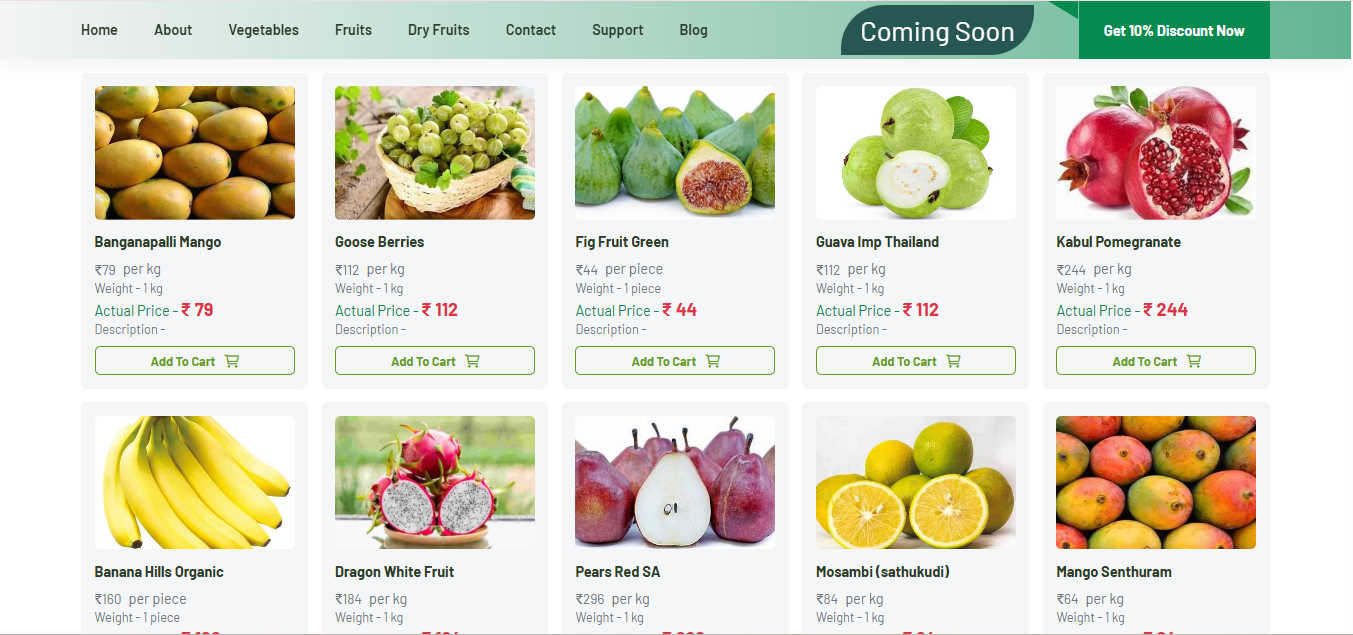This screenshot has height=635, width=1353.
Task: Open Mango Senthuram product title
Action: [1114, 572]
